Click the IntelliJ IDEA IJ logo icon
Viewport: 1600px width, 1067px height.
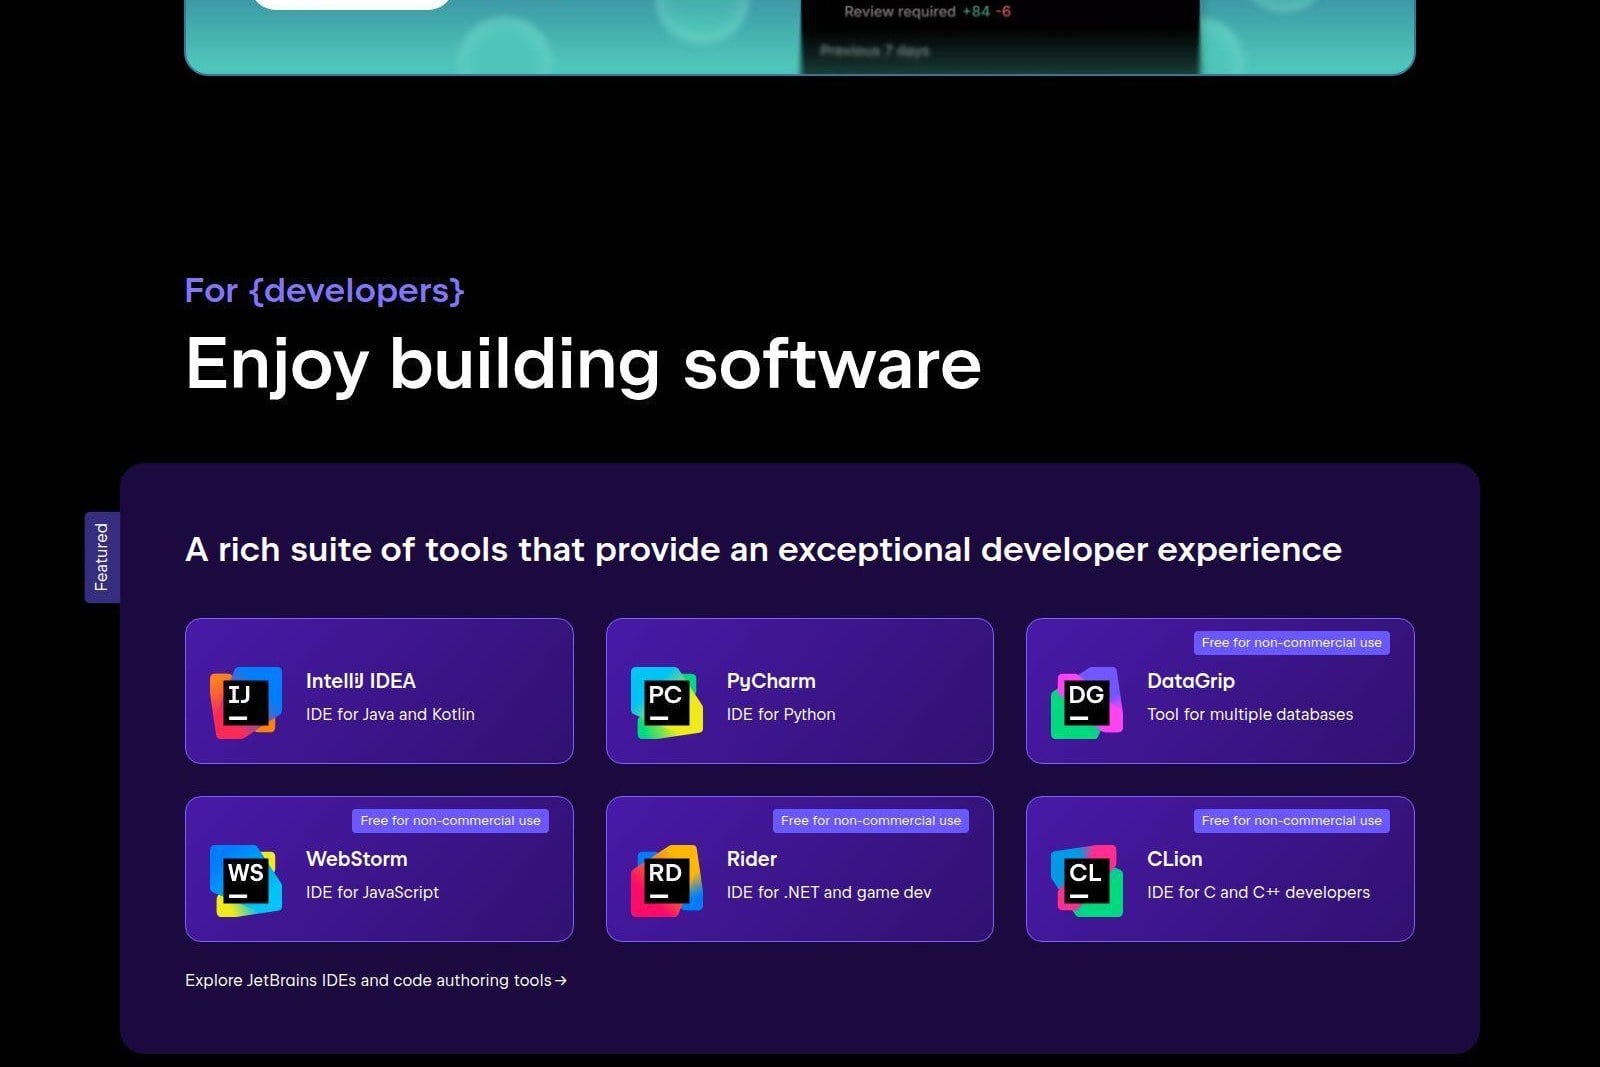tap(245, 703)
